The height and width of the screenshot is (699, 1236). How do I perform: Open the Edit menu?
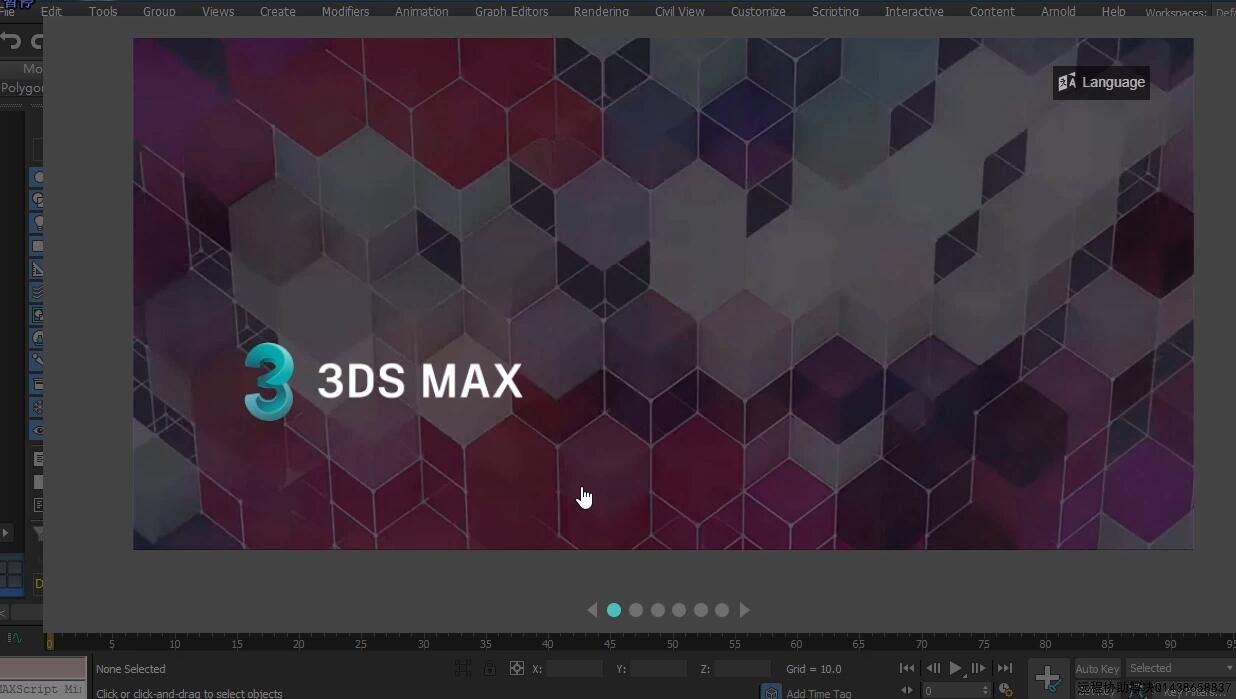click(51, 11)
